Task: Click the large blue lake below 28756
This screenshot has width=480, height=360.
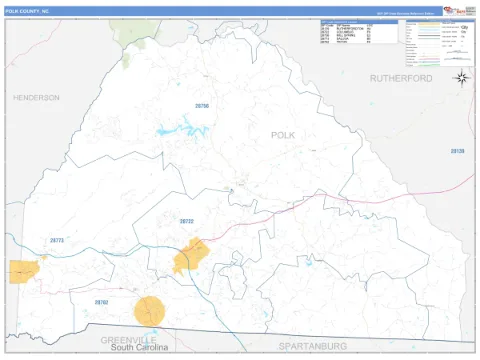Action: [182, 128]
